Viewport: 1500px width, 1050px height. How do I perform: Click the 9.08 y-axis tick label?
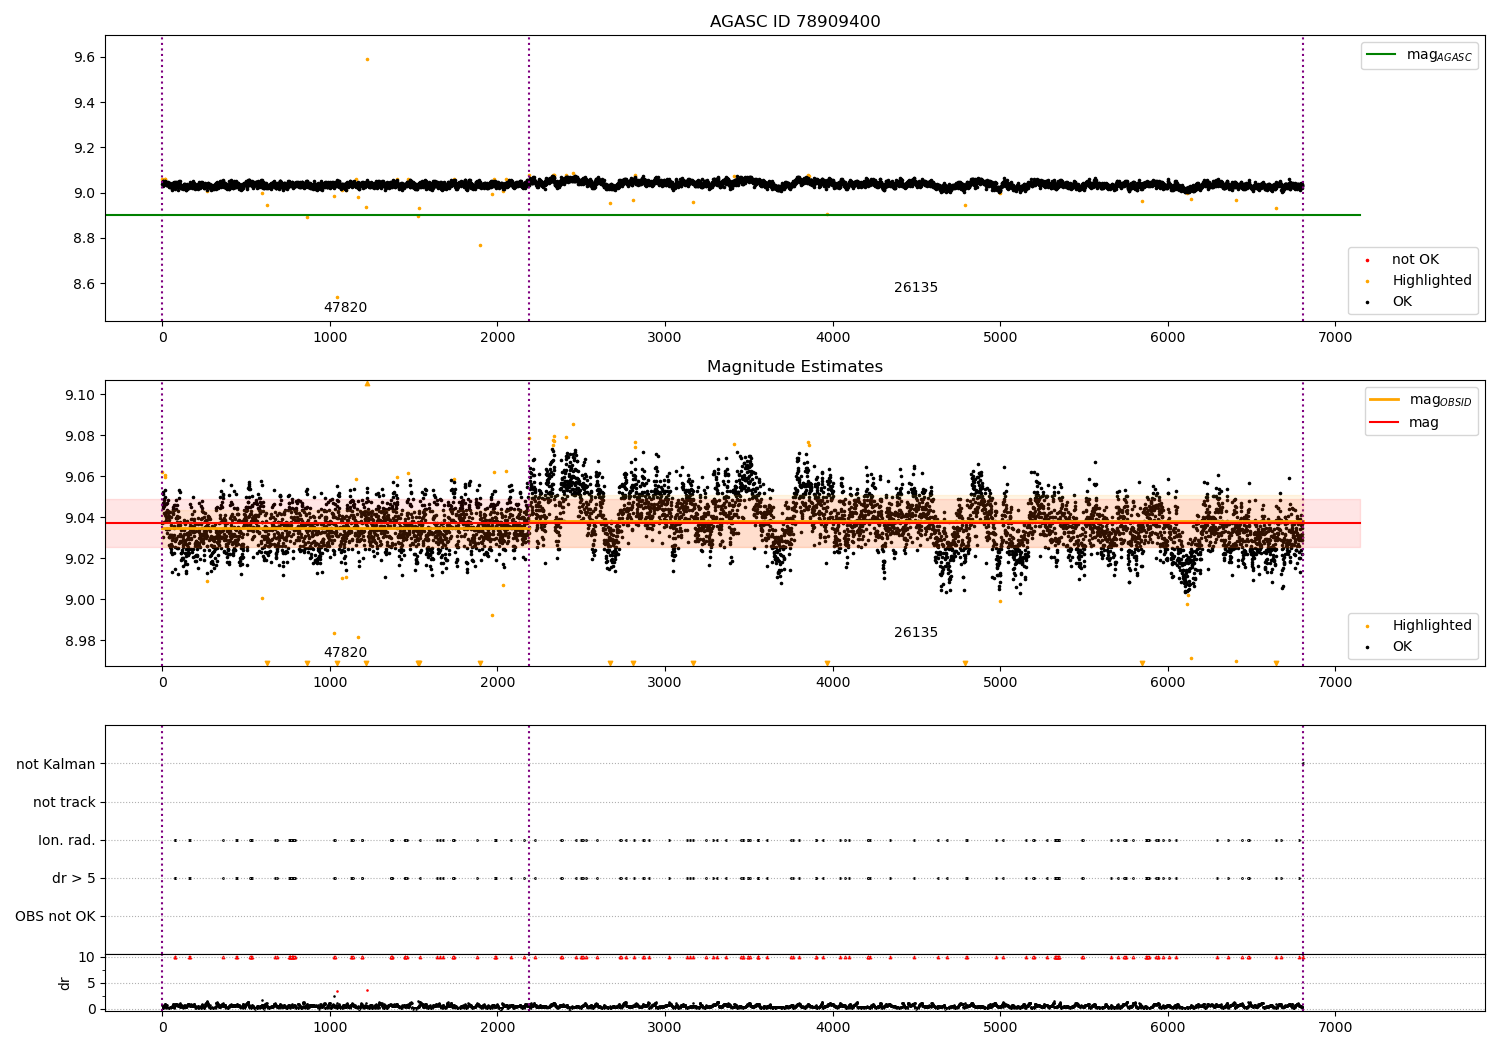pos(79,436)
